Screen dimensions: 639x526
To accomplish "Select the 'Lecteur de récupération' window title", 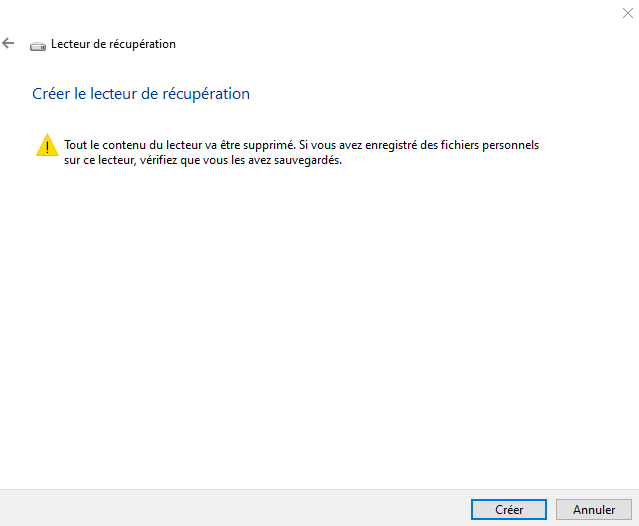I will [113, 44].
